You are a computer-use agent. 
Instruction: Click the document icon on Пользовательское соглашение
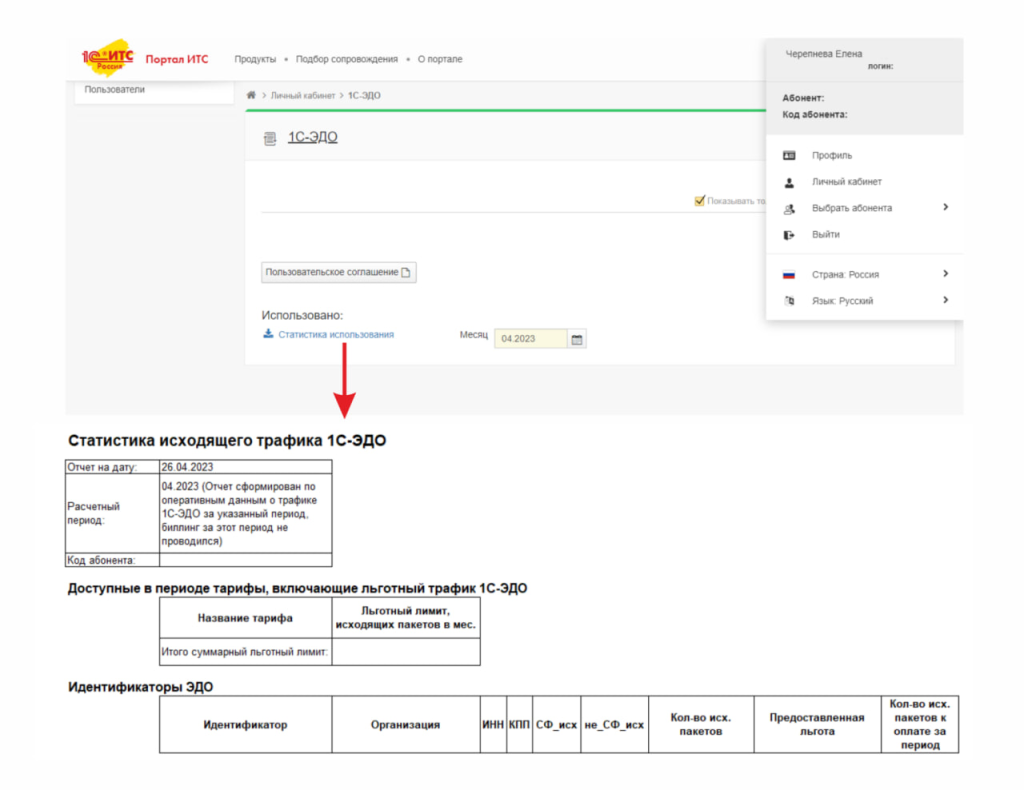coord(406,272)
